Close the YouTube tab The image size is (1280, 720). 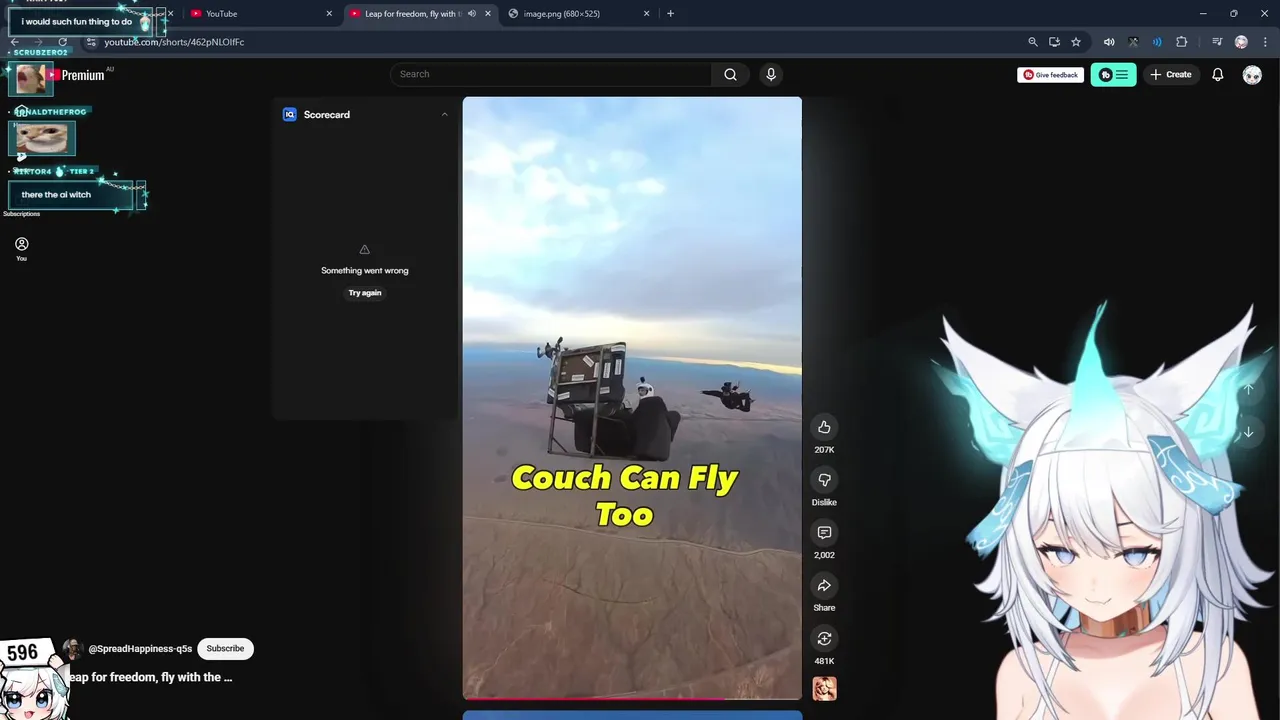click(329, 14)
